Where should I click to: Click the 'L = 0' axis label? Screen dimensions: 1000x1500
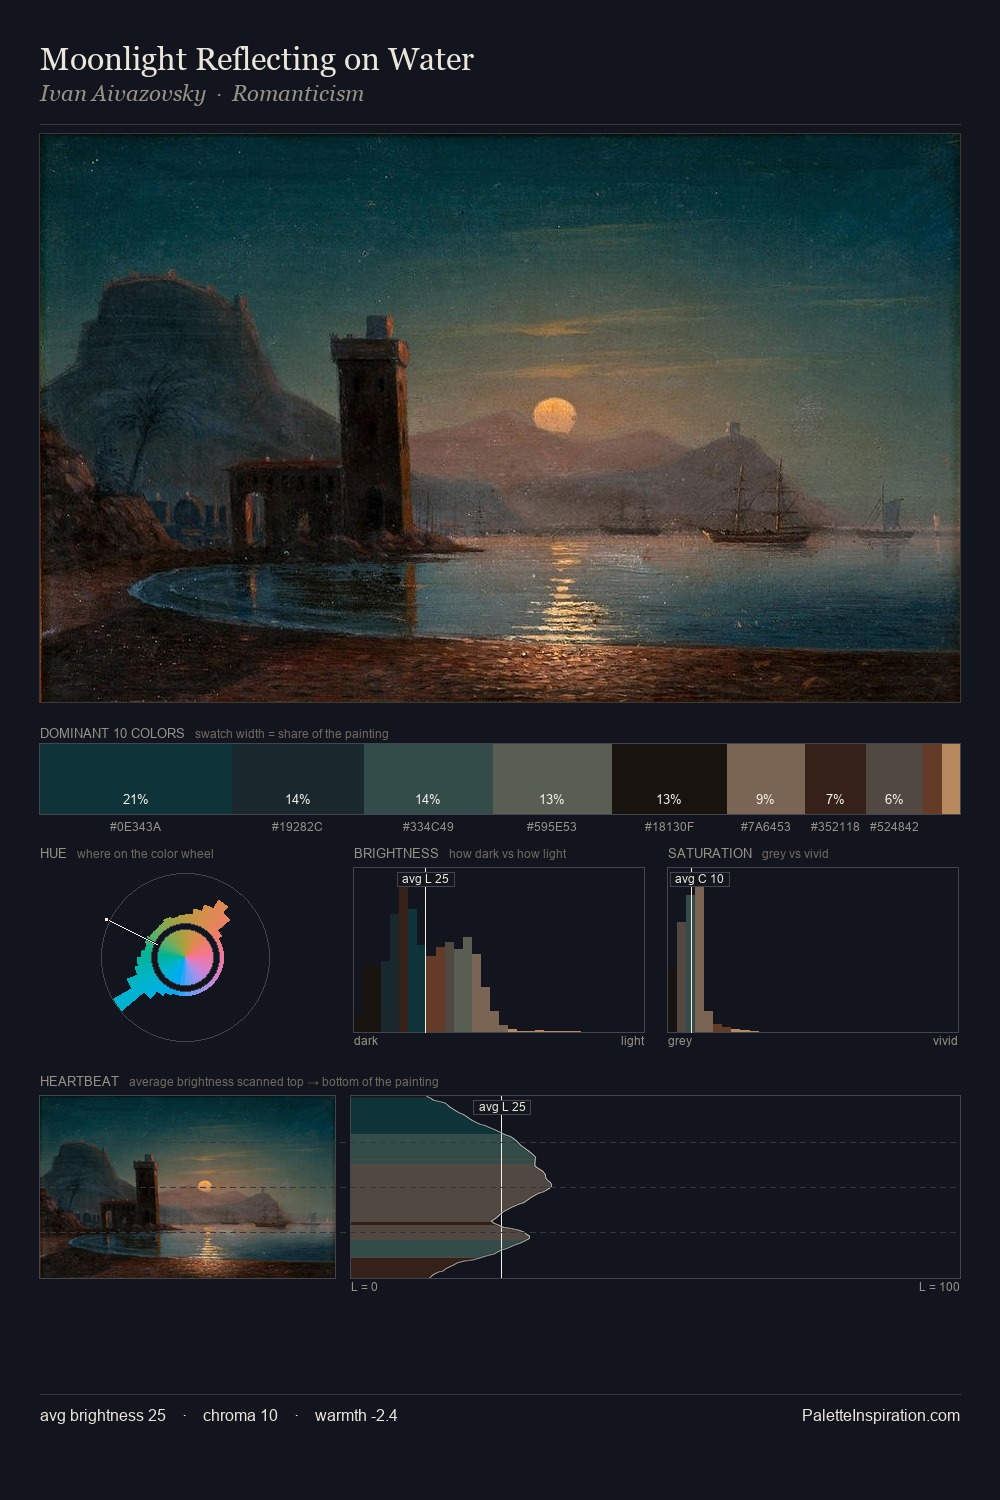tap(364, 1287)
